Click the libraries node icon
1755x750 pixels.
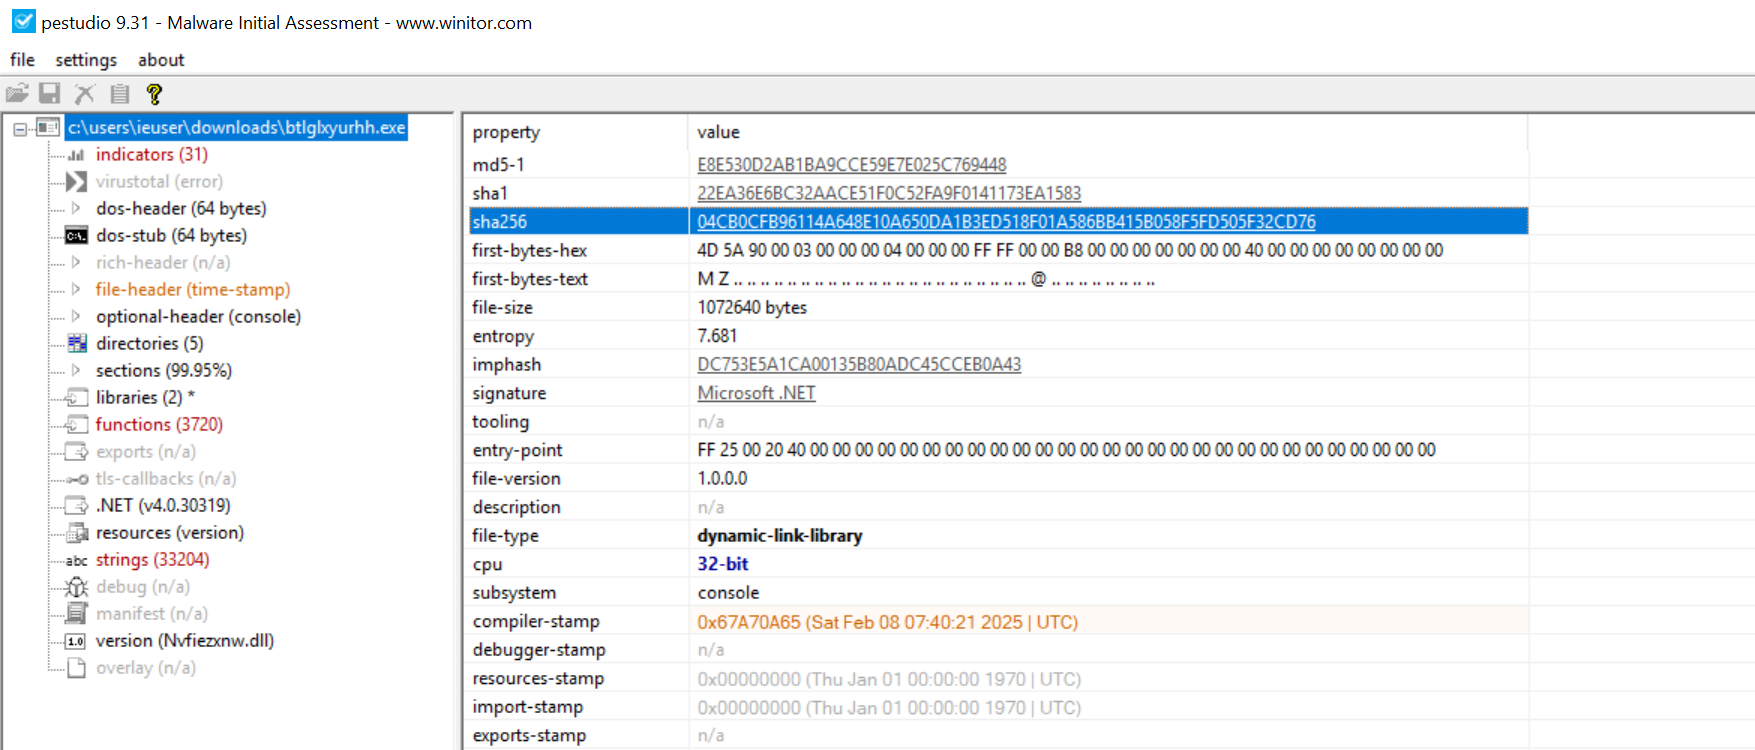(77, 398)
